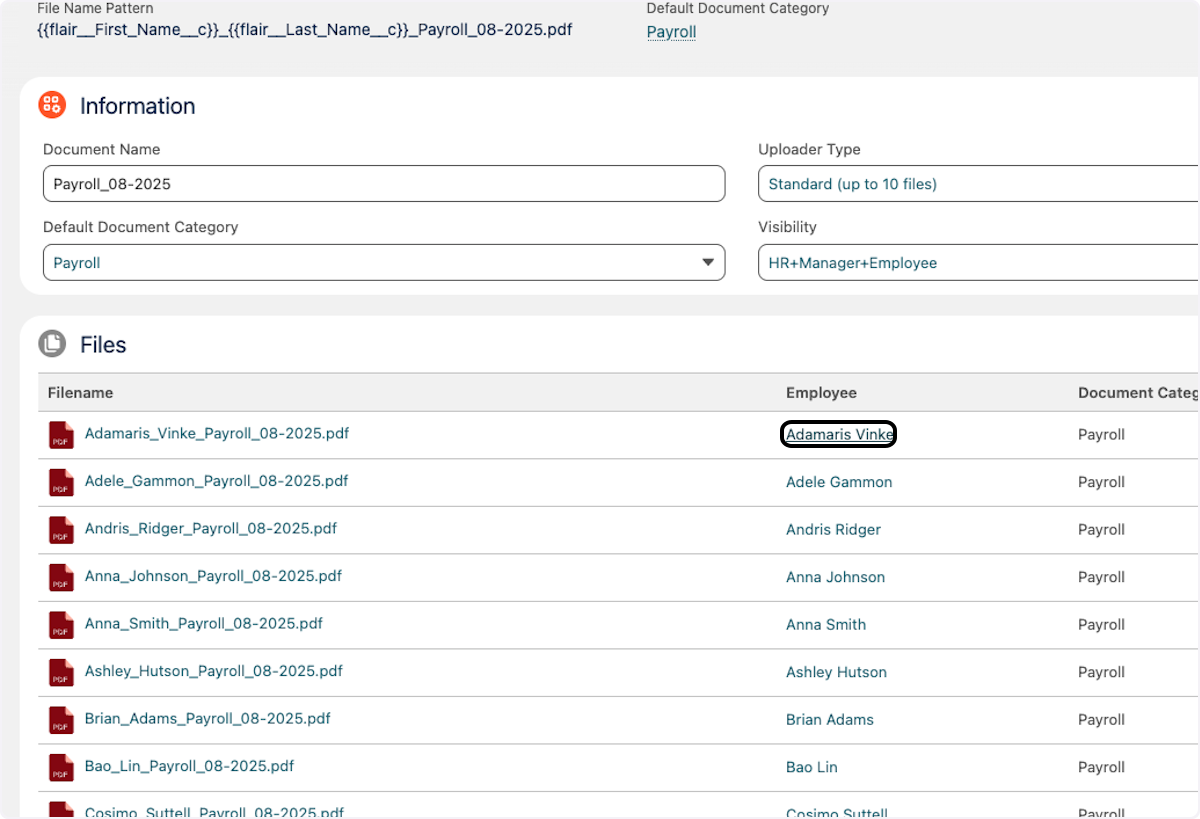This screenshot has width=1200, height=819.
Task: Click the PDF icon beside Adele_Gammon file
Action: 62,482
